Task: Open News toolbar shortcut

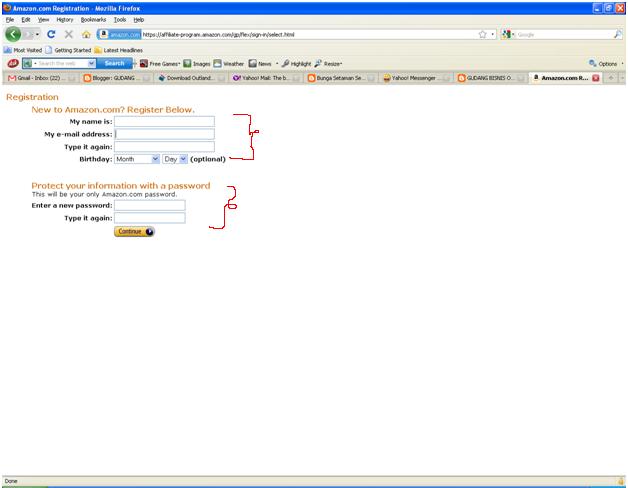Action: coord(260,64)
